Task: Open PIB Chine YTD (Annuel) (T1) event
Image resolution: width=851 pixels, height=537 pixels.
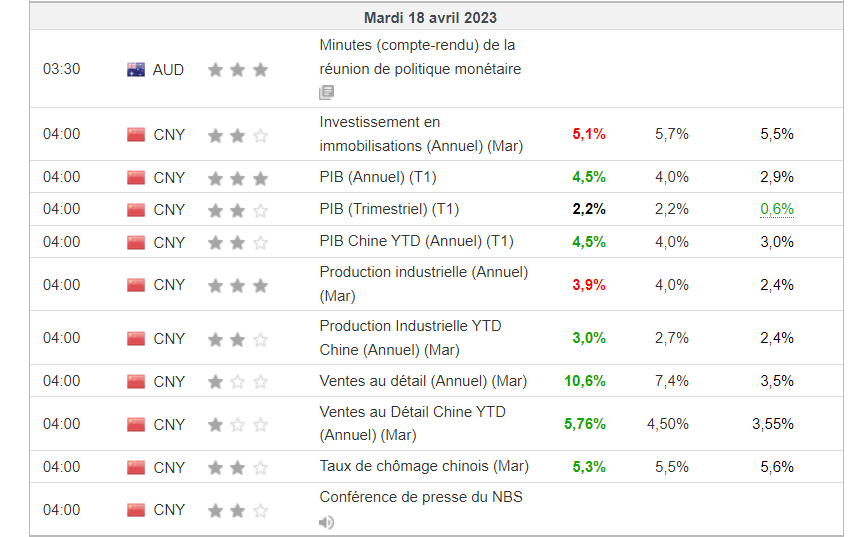Action: [x=416, y=241]
